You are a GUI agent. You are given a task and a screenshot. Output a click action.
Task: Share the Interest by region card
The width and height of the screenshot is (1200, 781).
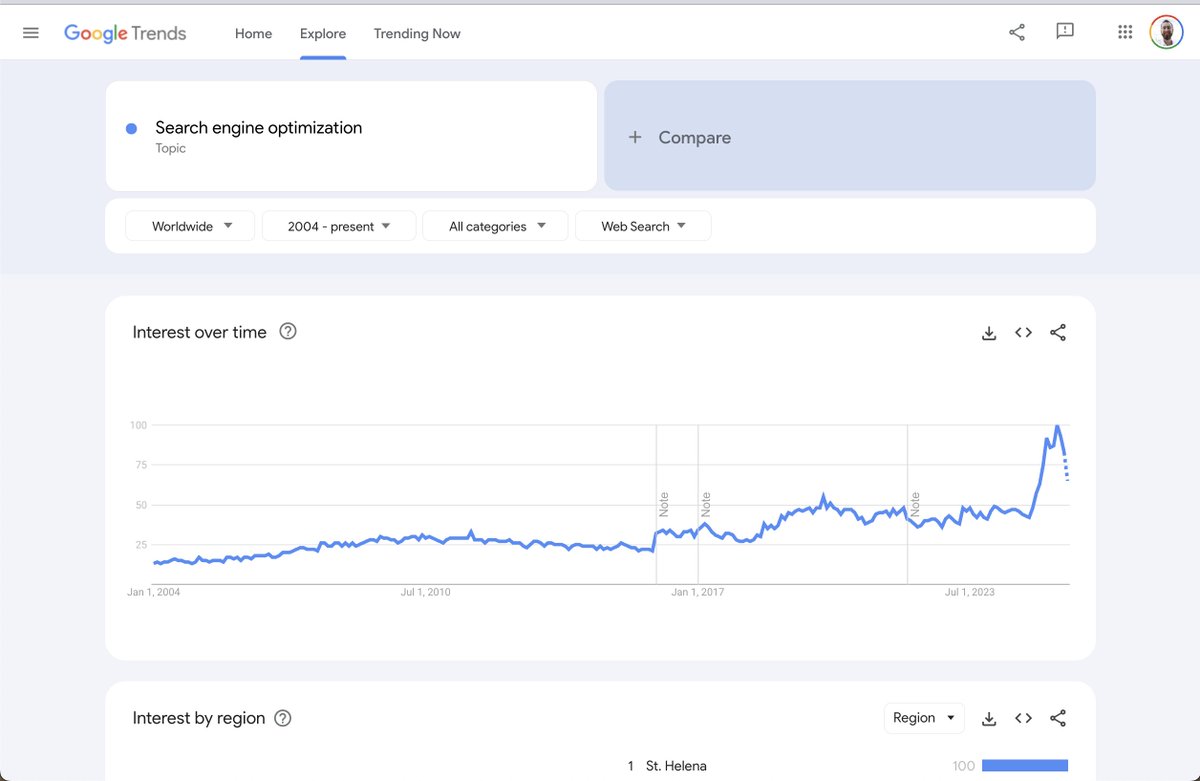pyautogui.click(x=1058, y=718)
